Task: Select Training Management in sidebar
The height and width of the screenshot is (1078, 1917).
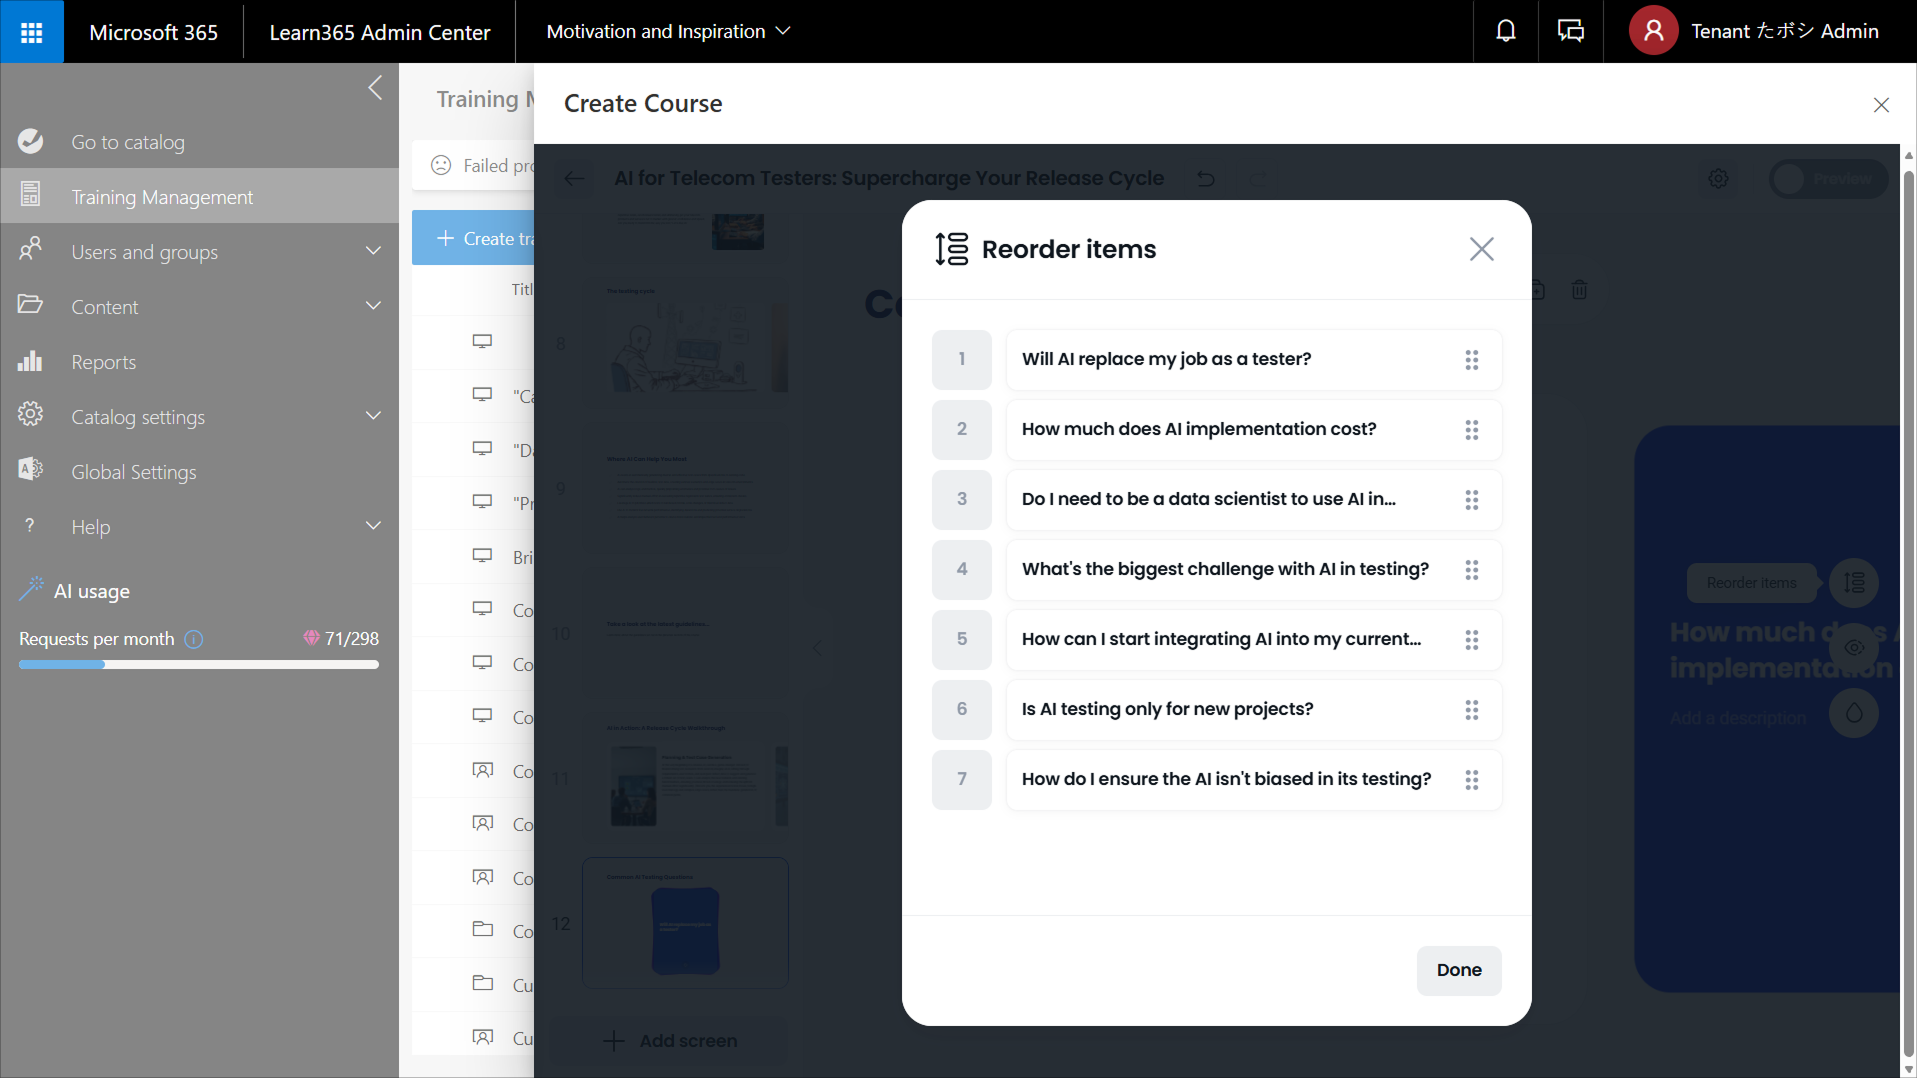Action: 162,197
